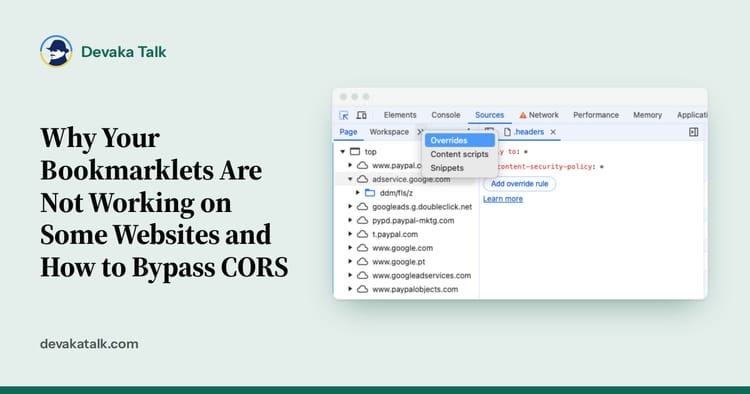Toggle the device toolbar icon
The height and width of the screenshot is (394, 750).
(x=362, y=115)
